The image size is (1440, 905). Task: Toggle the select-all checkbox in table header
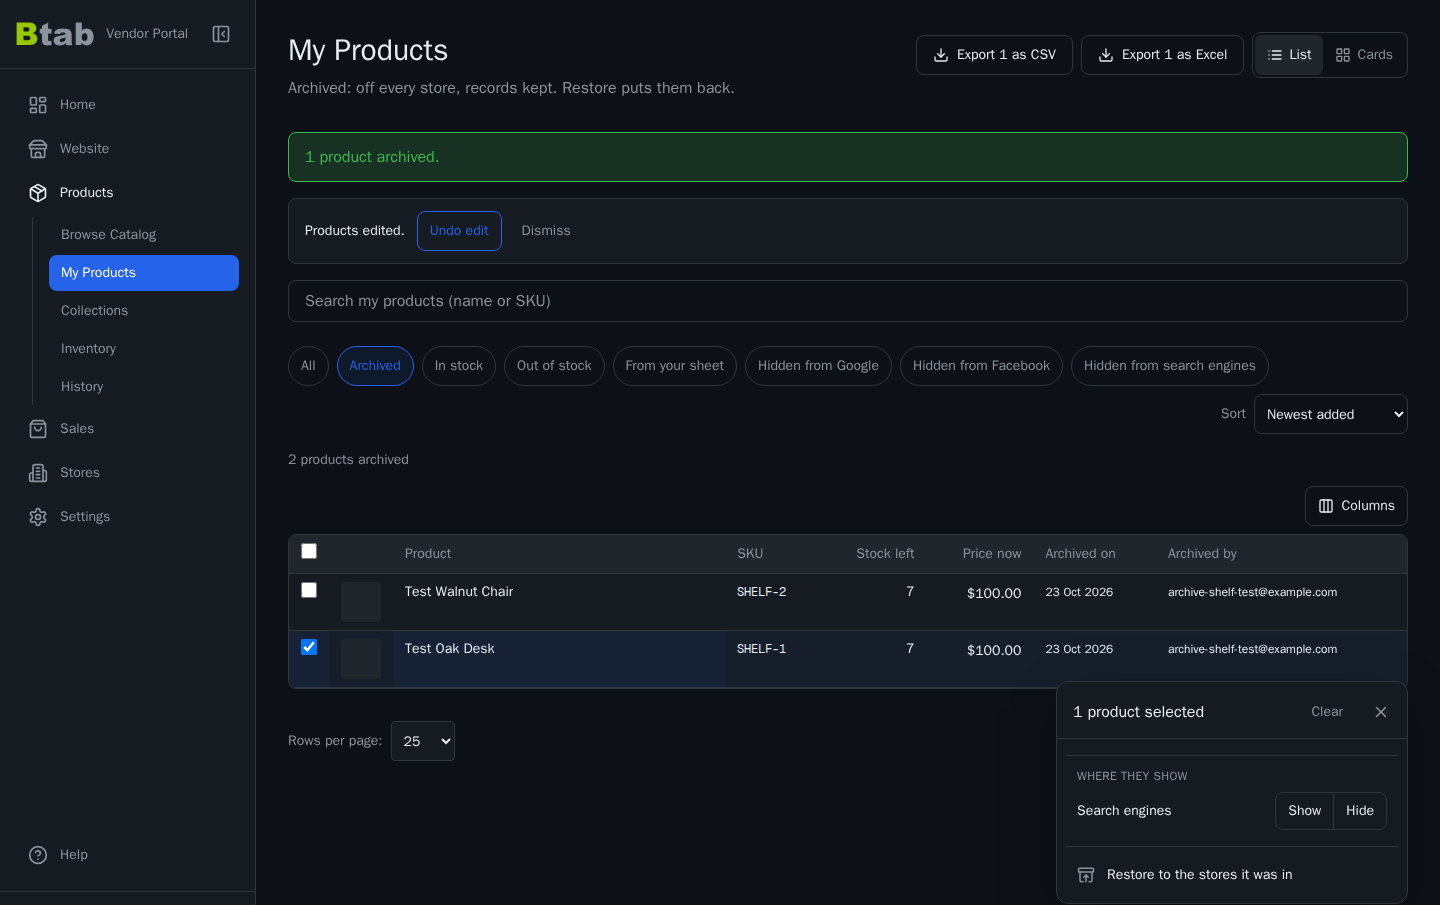click(x=309, y=551)
